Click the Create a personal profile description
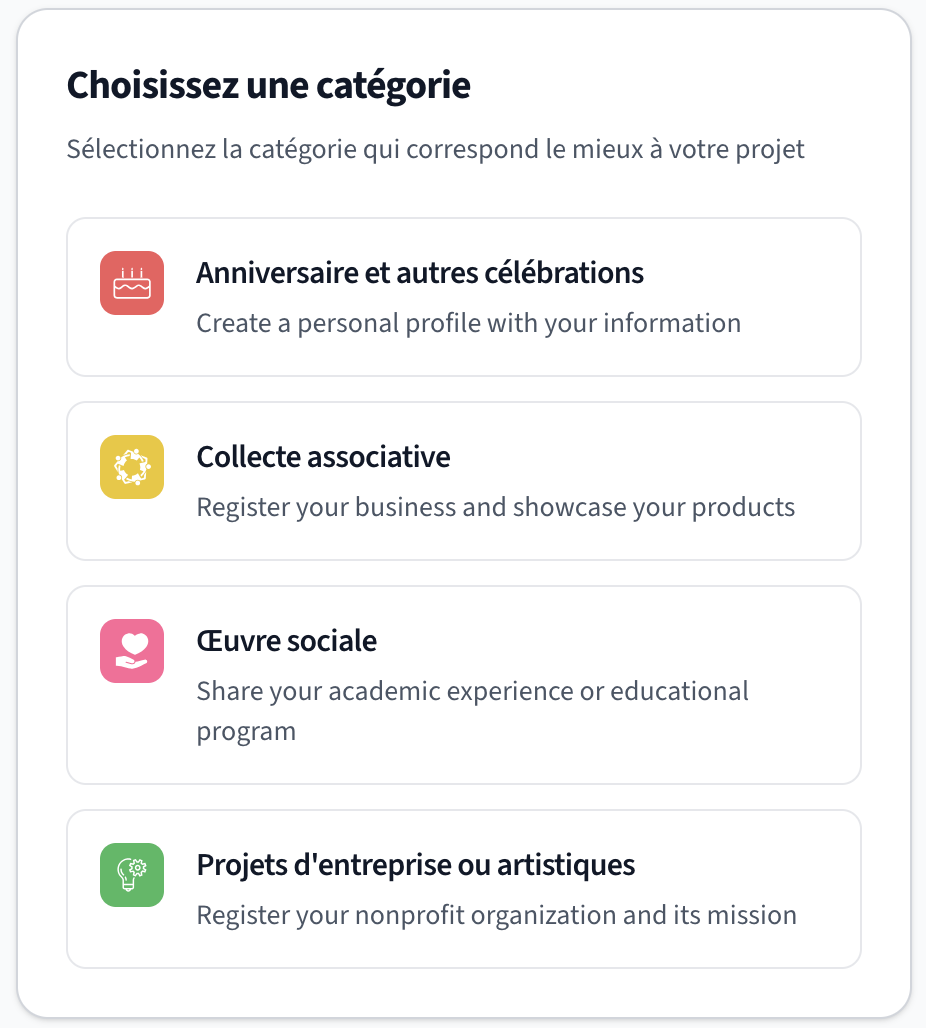This screenshot has width=926, height=1028. point(469,322)
